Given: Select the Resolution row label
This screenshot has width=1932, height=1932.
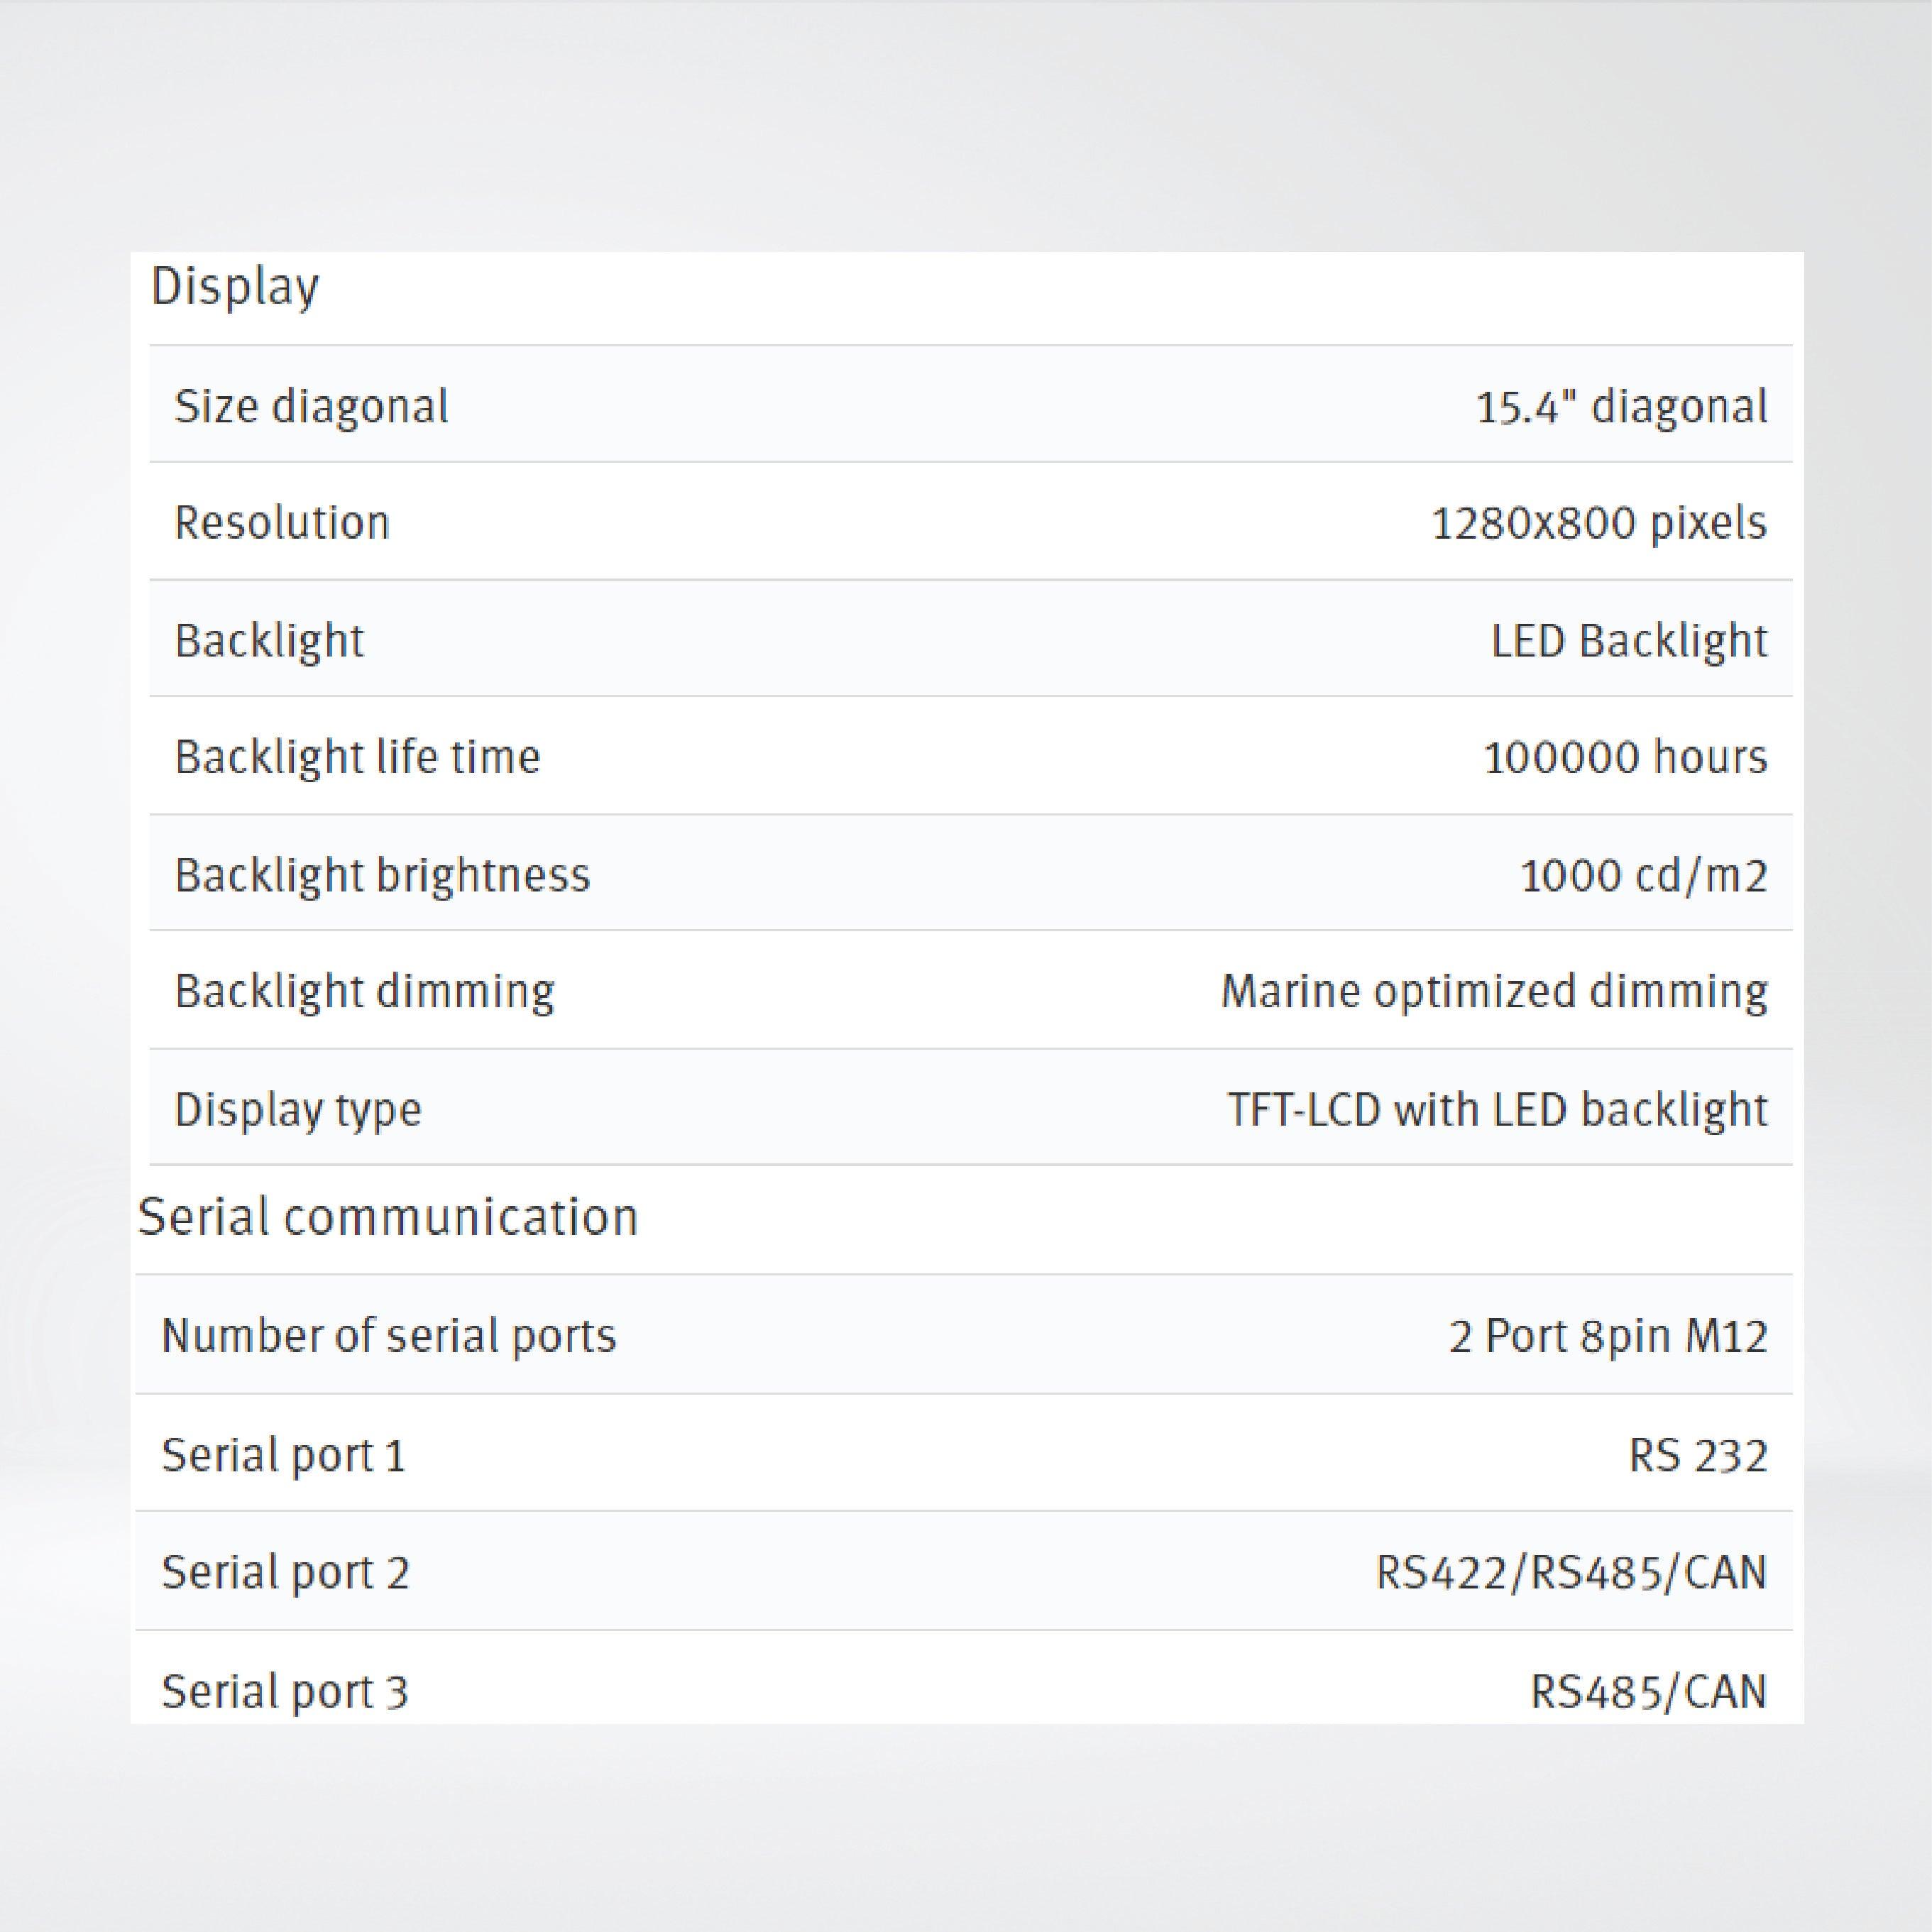Looking at the screenshot, I should coord(282,523).
